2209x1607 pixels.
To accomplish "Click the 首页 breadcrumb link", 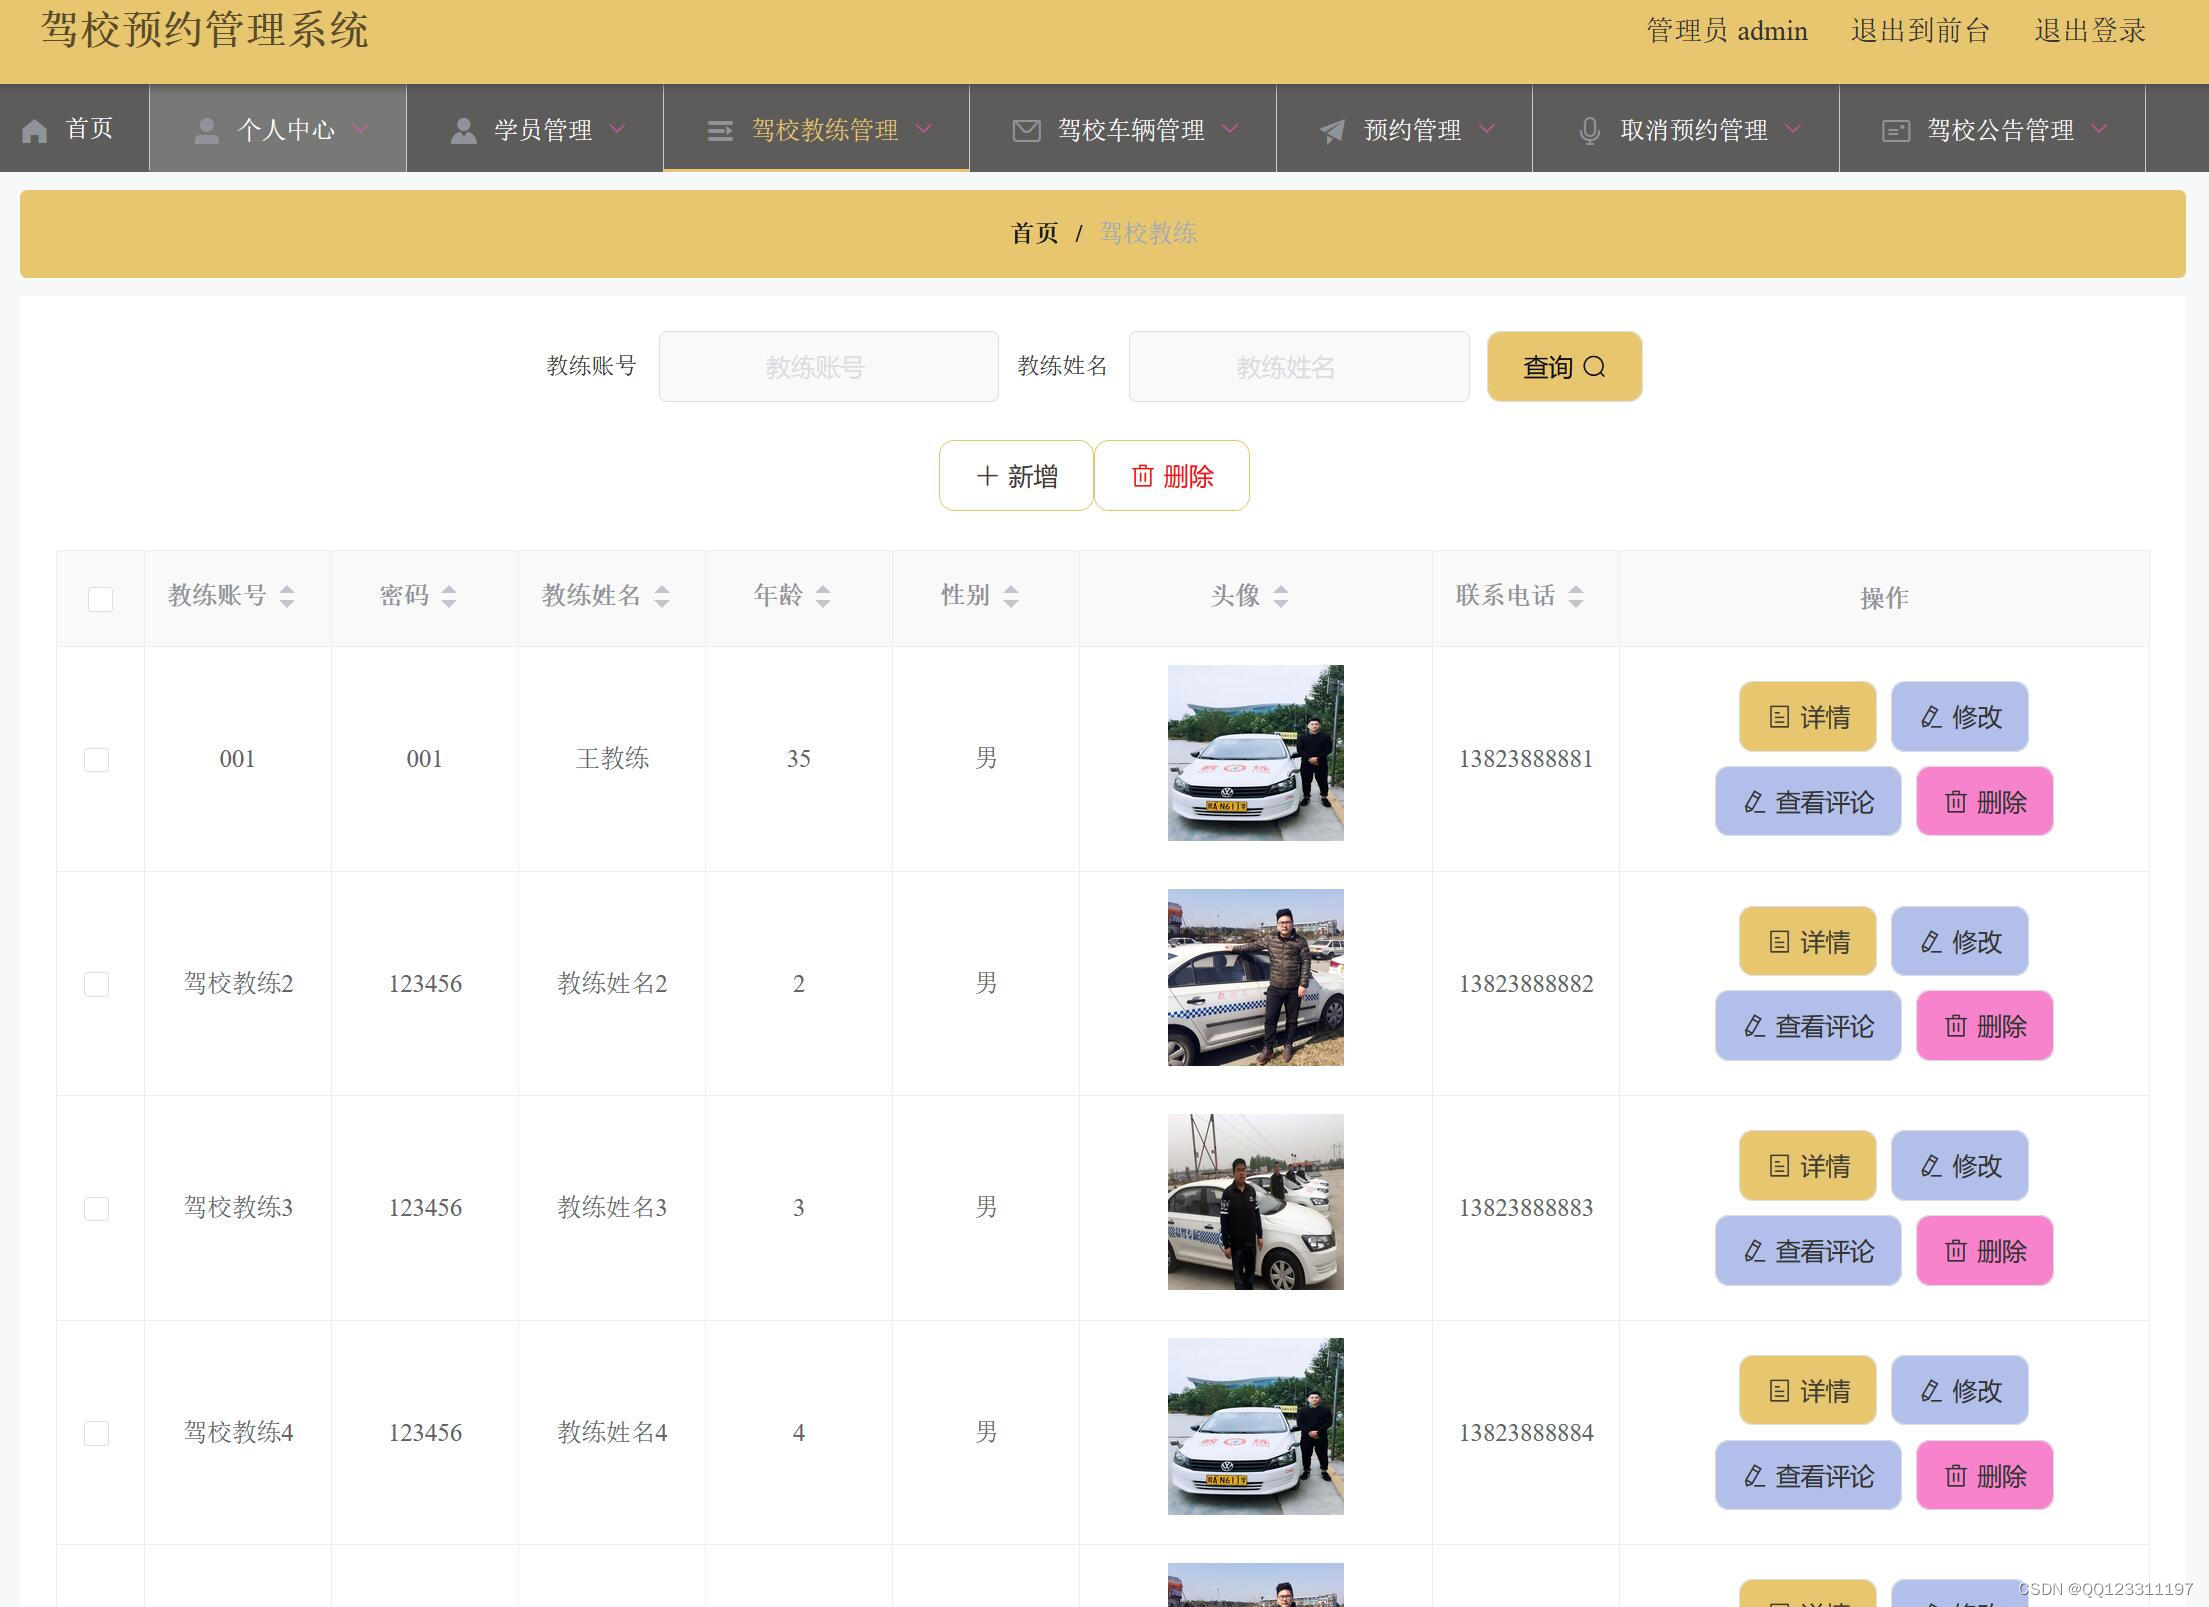I will click(x=1035, y=234).
